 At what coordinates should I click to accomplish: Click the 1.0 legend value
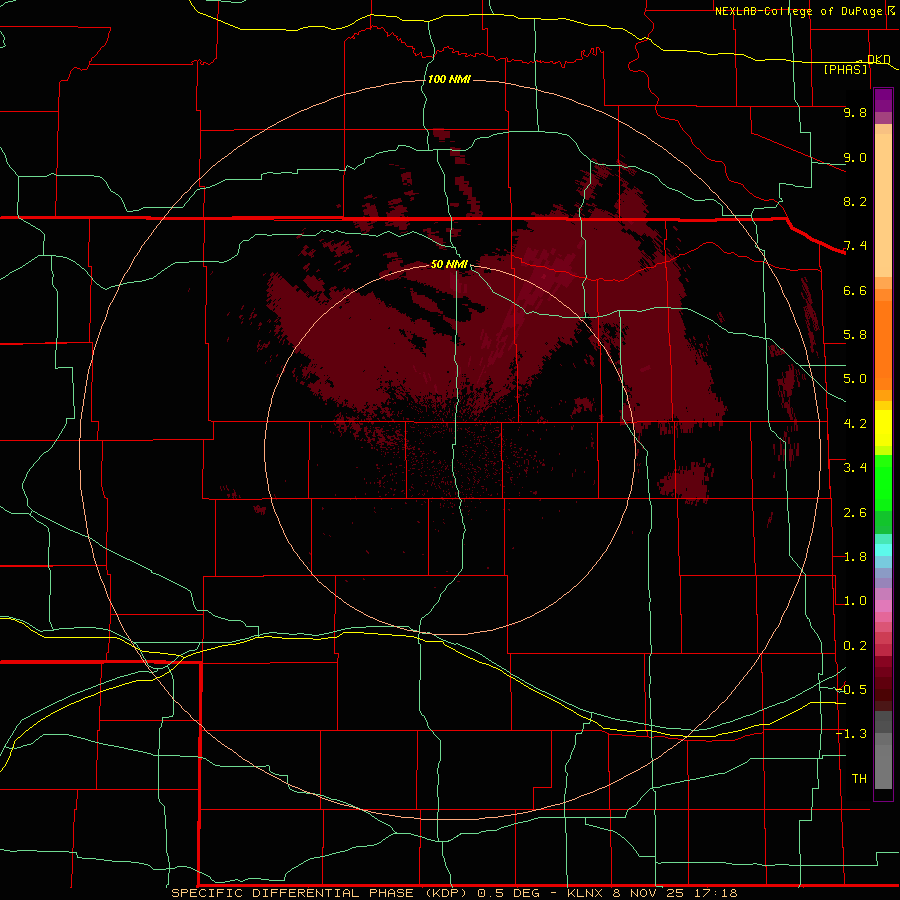coord(855,601)
